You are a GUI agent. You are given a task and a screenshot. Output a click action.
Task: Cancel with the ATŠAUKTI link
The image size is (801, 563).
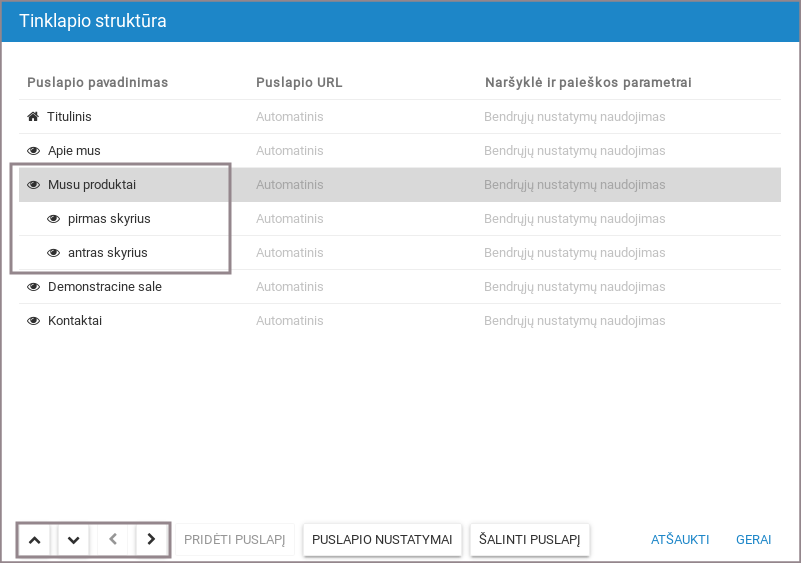(680, 540)
